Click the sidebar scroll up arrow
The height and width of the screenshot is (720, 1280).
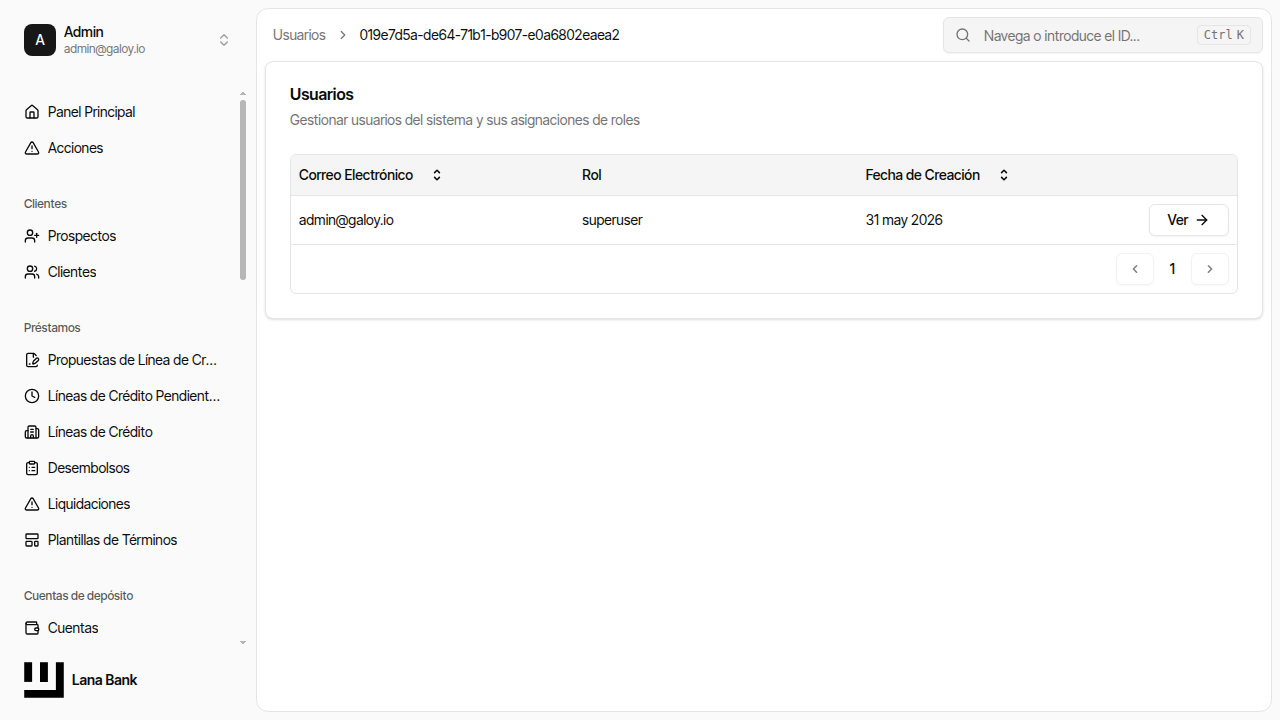coord(243,94)
